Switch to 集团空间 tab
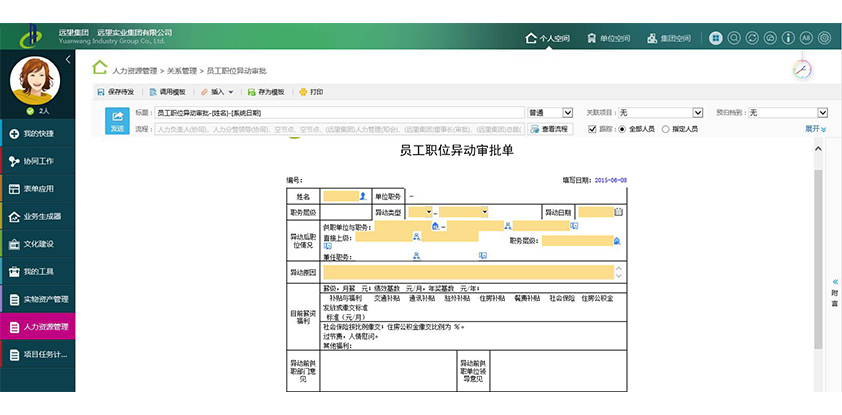 [669, 39]
